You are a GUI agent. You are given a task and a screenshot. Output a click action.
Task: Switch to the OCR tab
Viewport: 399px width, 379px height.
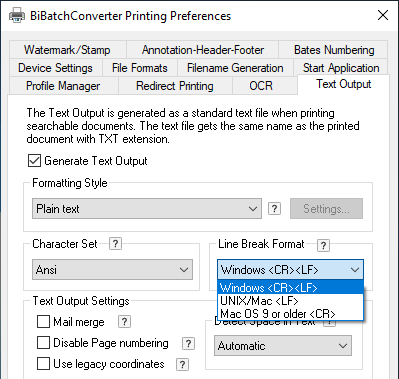click(261, 86)
